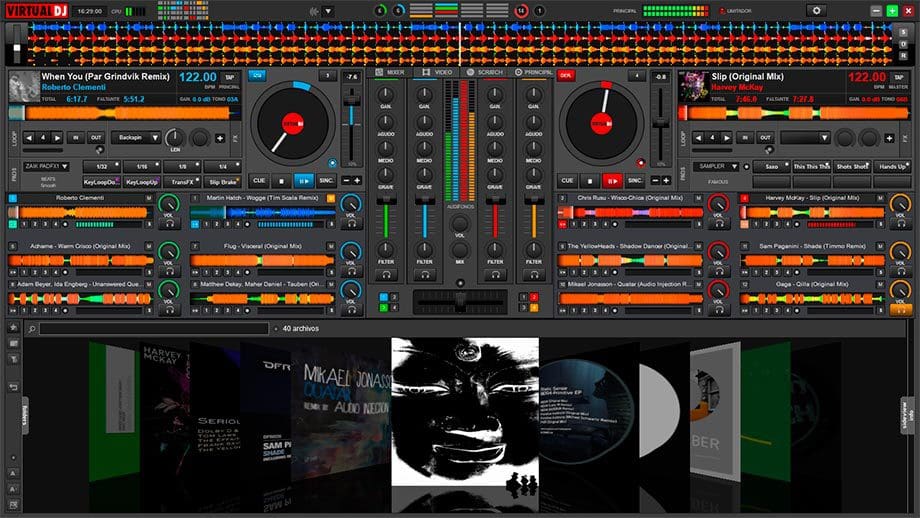920x518 pixels.
Task: Trigger the Hands Up sampler pad
Action: click(x=892, y=167)
